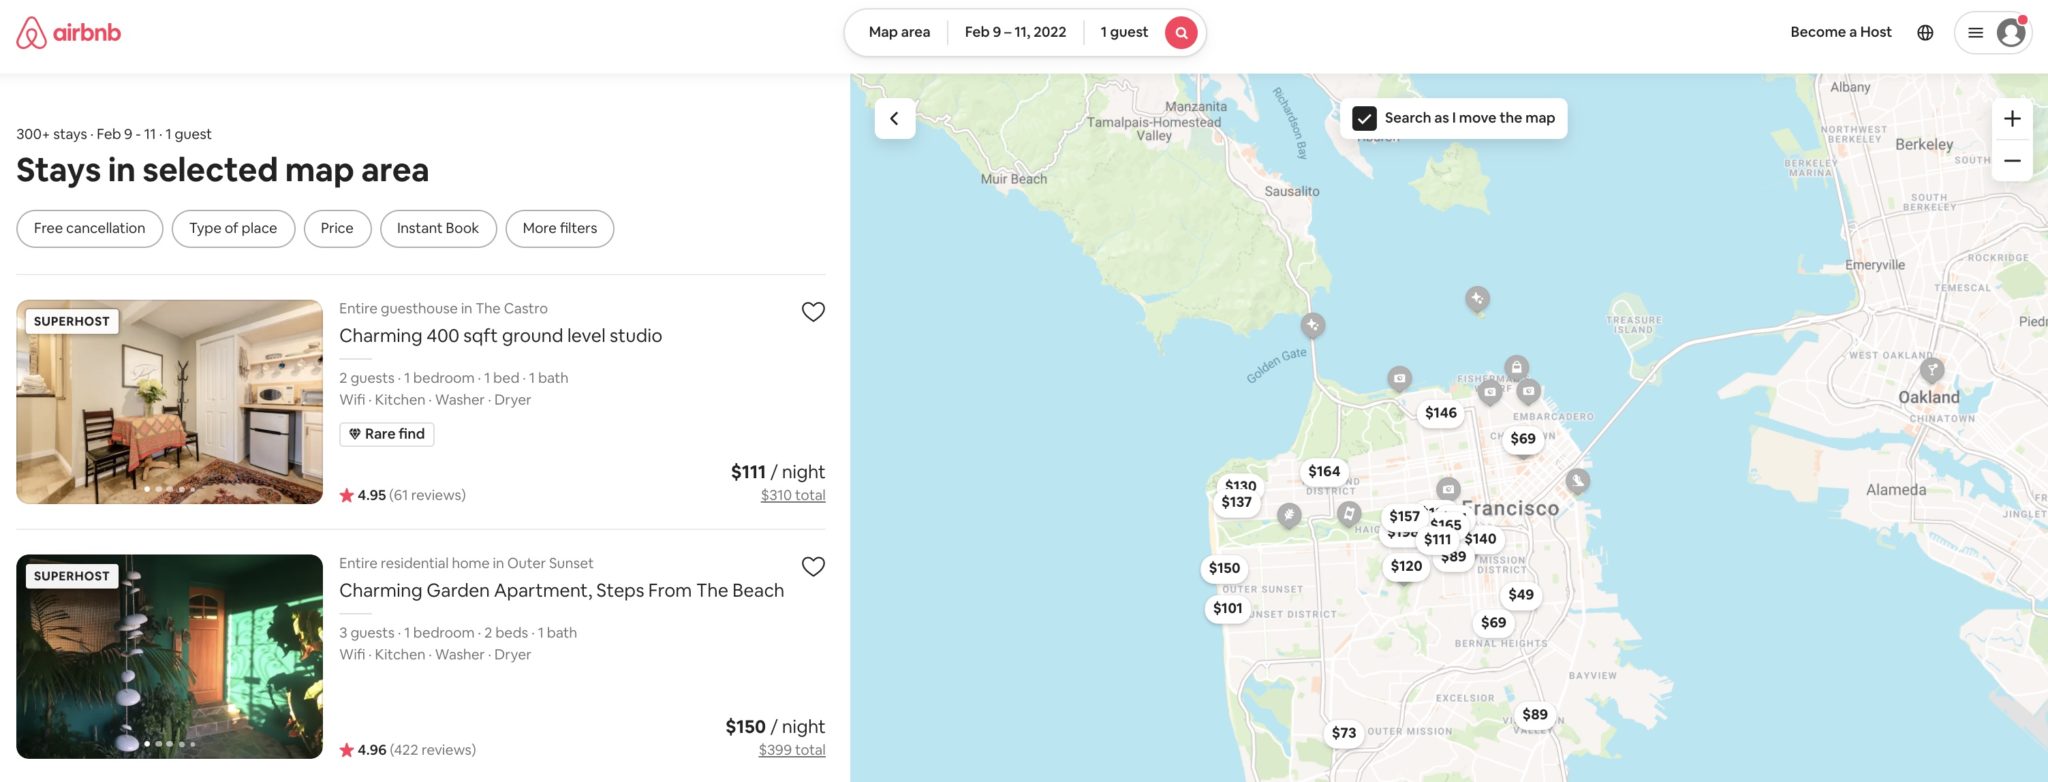Zoom out the map with minus icon
Viewport: 2048px width, 782px height.
2011,160
